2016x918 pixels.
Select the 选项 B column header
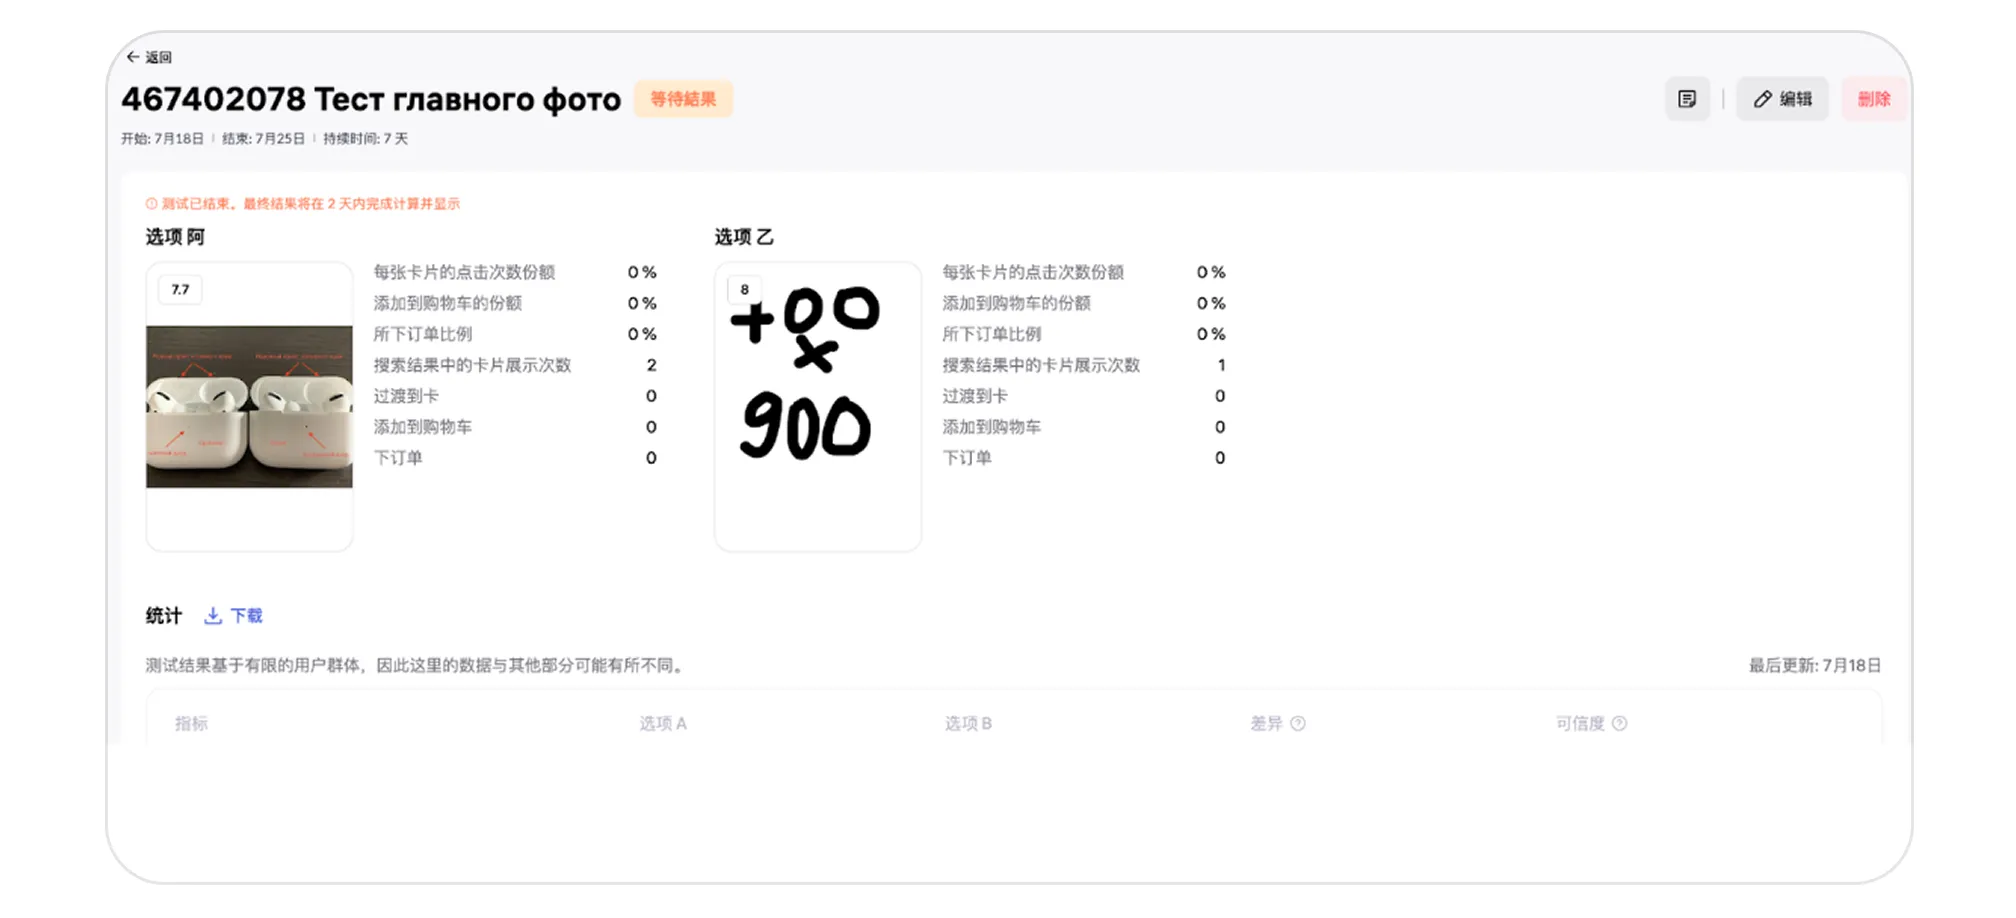tap(968, 723)
